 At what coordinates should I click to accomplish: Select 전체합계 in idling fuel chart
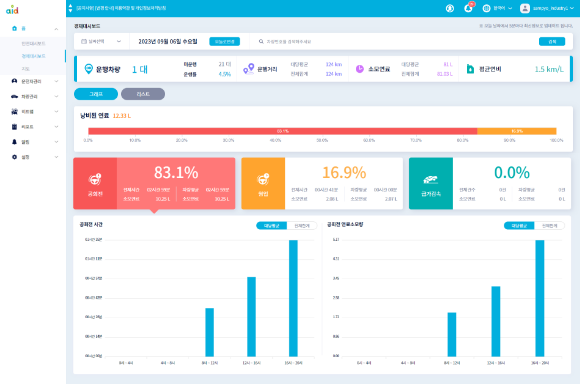point(549,226)
